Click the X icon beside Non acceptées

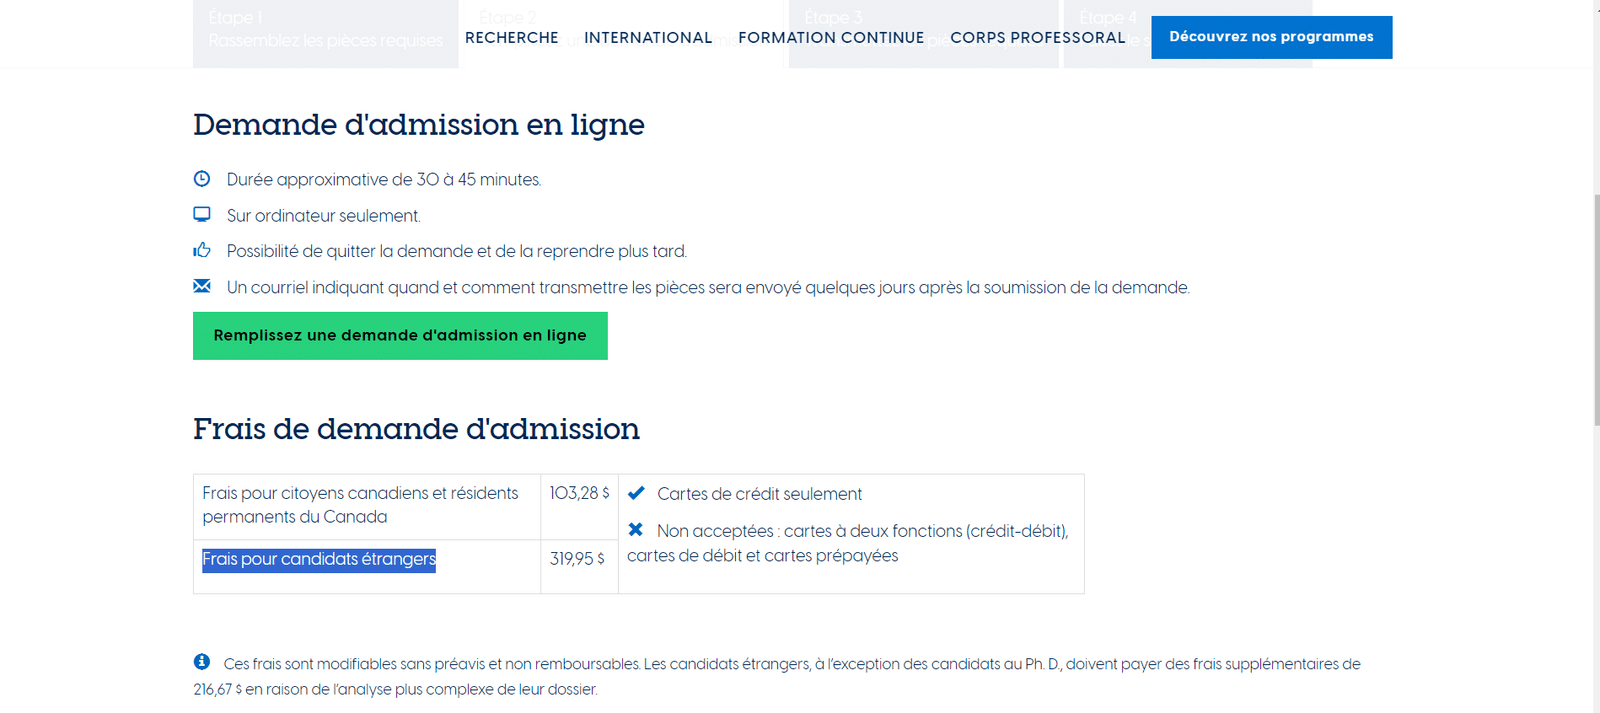point(636,530)
